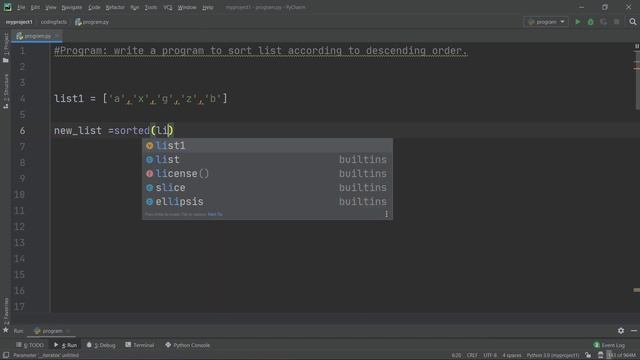The image size is (640, 360).
Task: Choose list1 completion suggestion
Action: pos(267,146)
